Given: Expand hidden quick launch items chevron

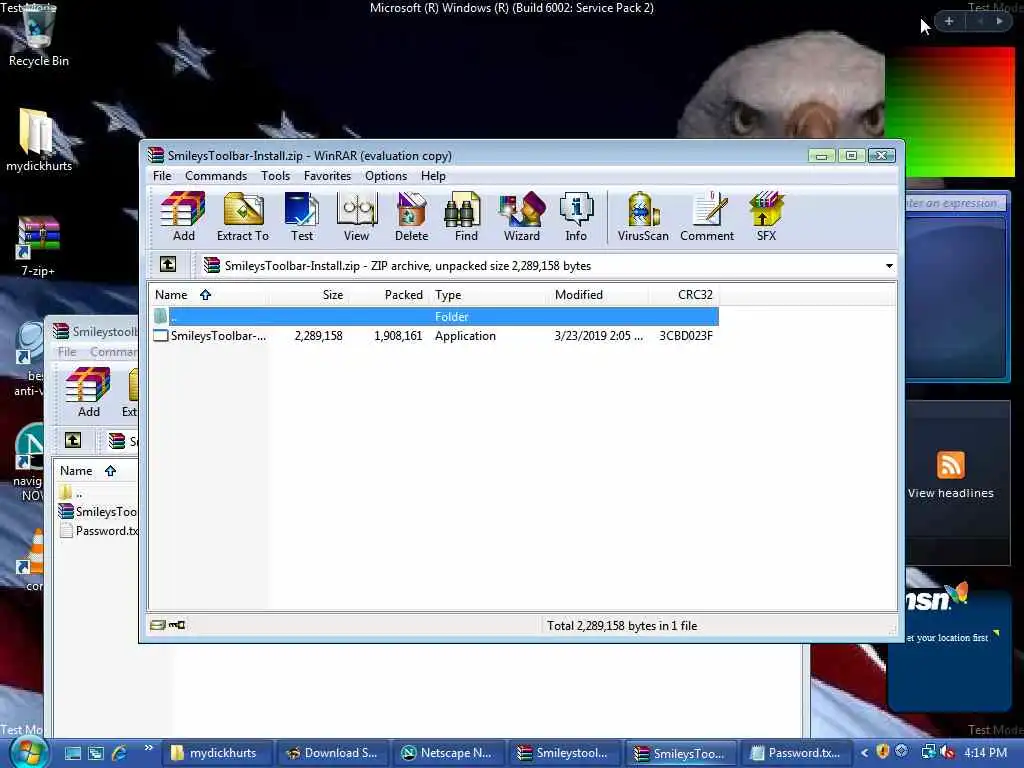Looking at the screenshot, I should click(x=148, y=748).
